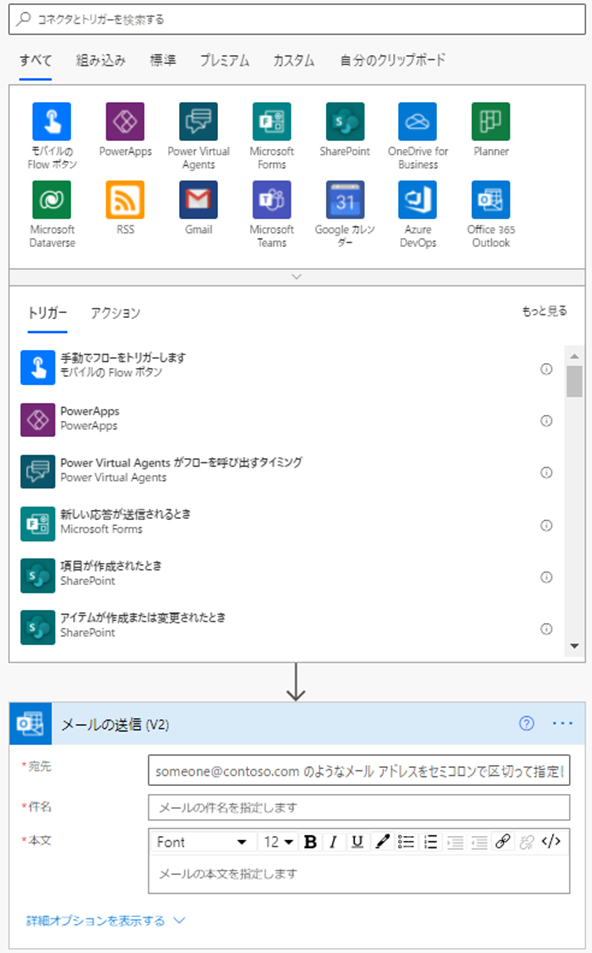Switch to the 自分のクリップボード tab
Image resolution: width=592 pixels, height=953 pixels.
click(393, 60)
